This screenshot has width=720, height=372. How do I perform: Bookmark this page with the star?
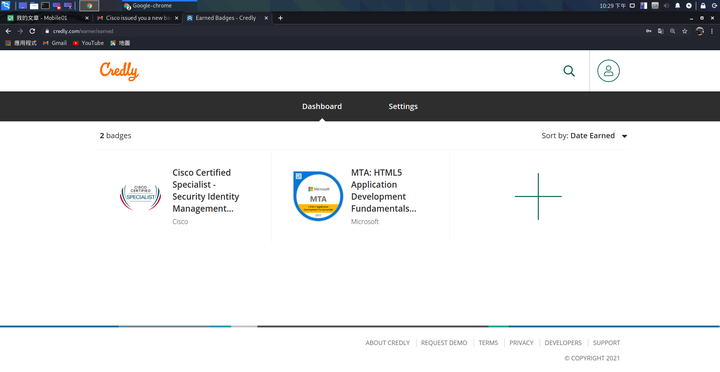click(x=685, y=31)
